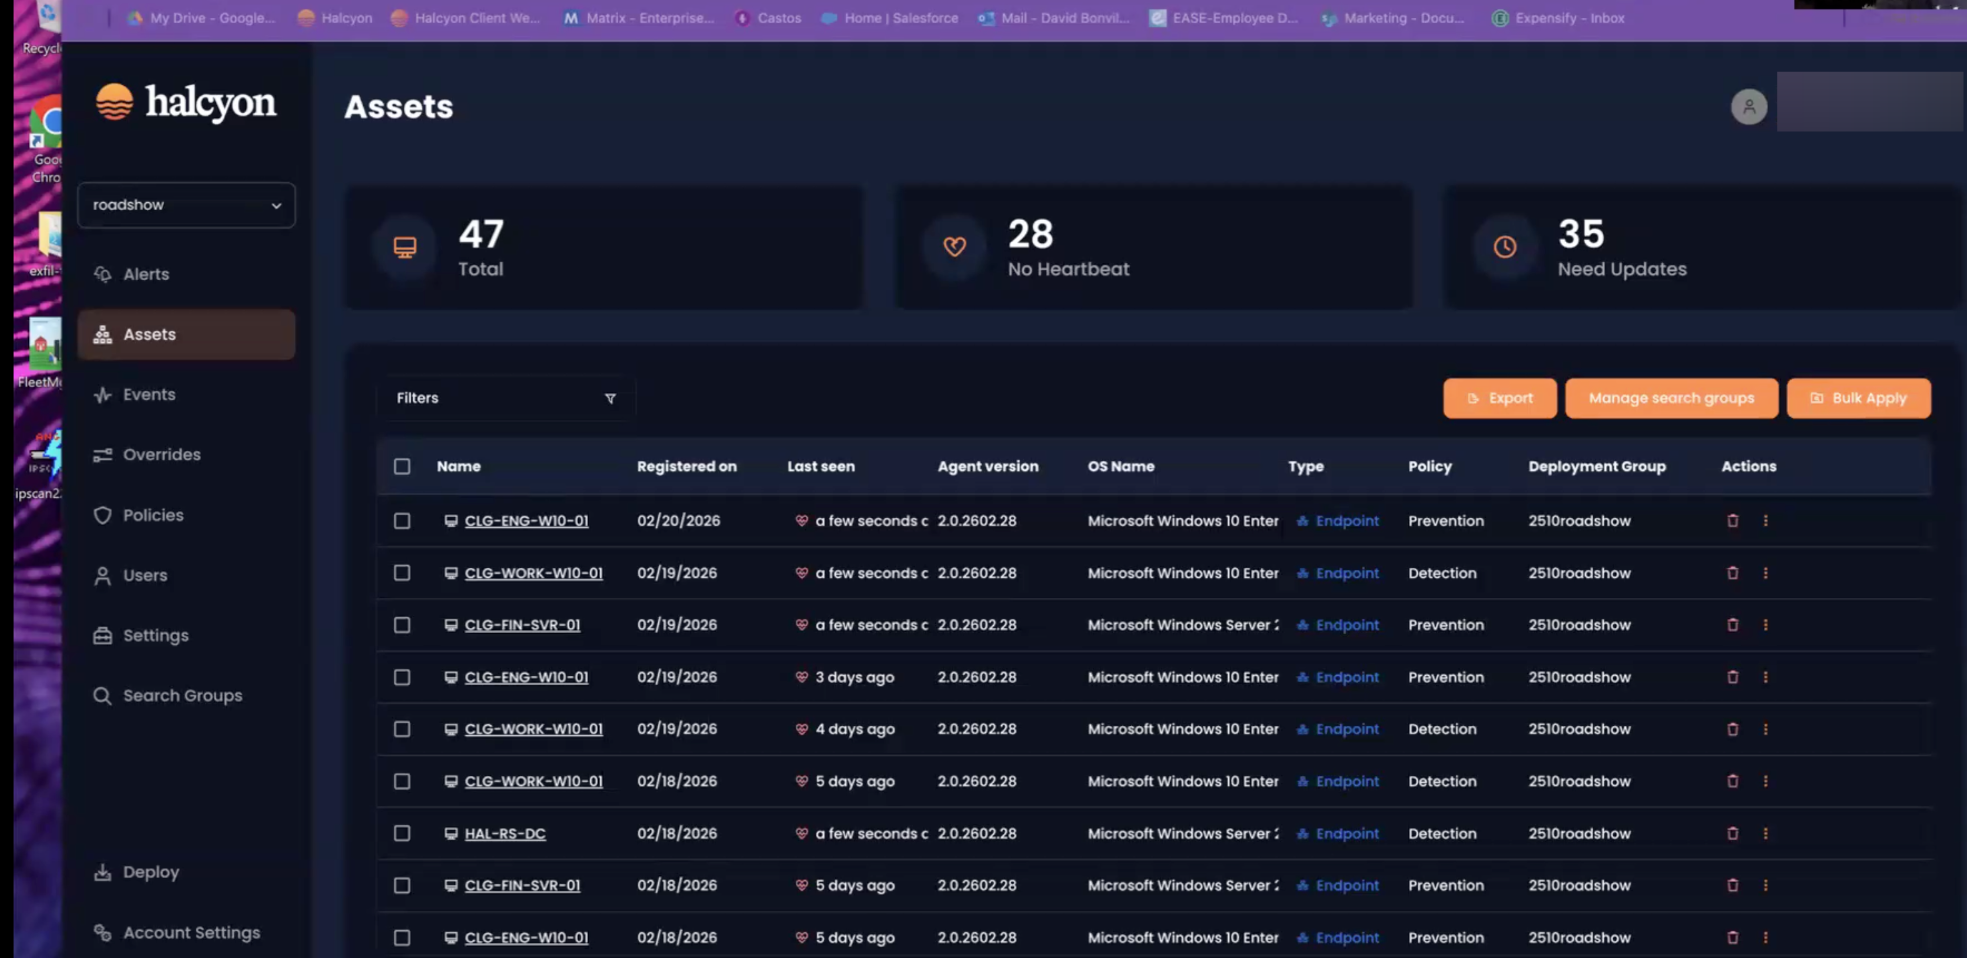Open the user profile avatar
The width and height of the screenshot is (1967, 958).
[1749, 107]
